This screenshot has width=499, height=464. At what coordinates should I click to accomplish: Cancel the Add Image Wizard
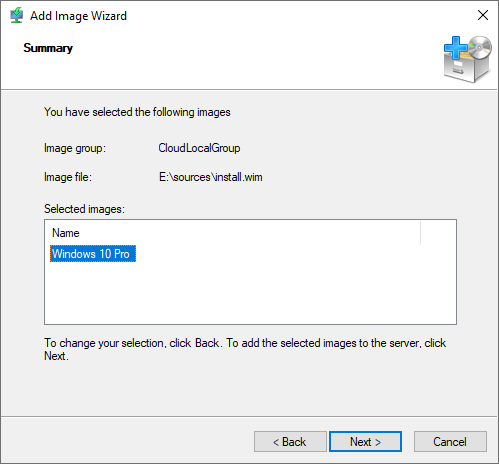tap(450, 442)
